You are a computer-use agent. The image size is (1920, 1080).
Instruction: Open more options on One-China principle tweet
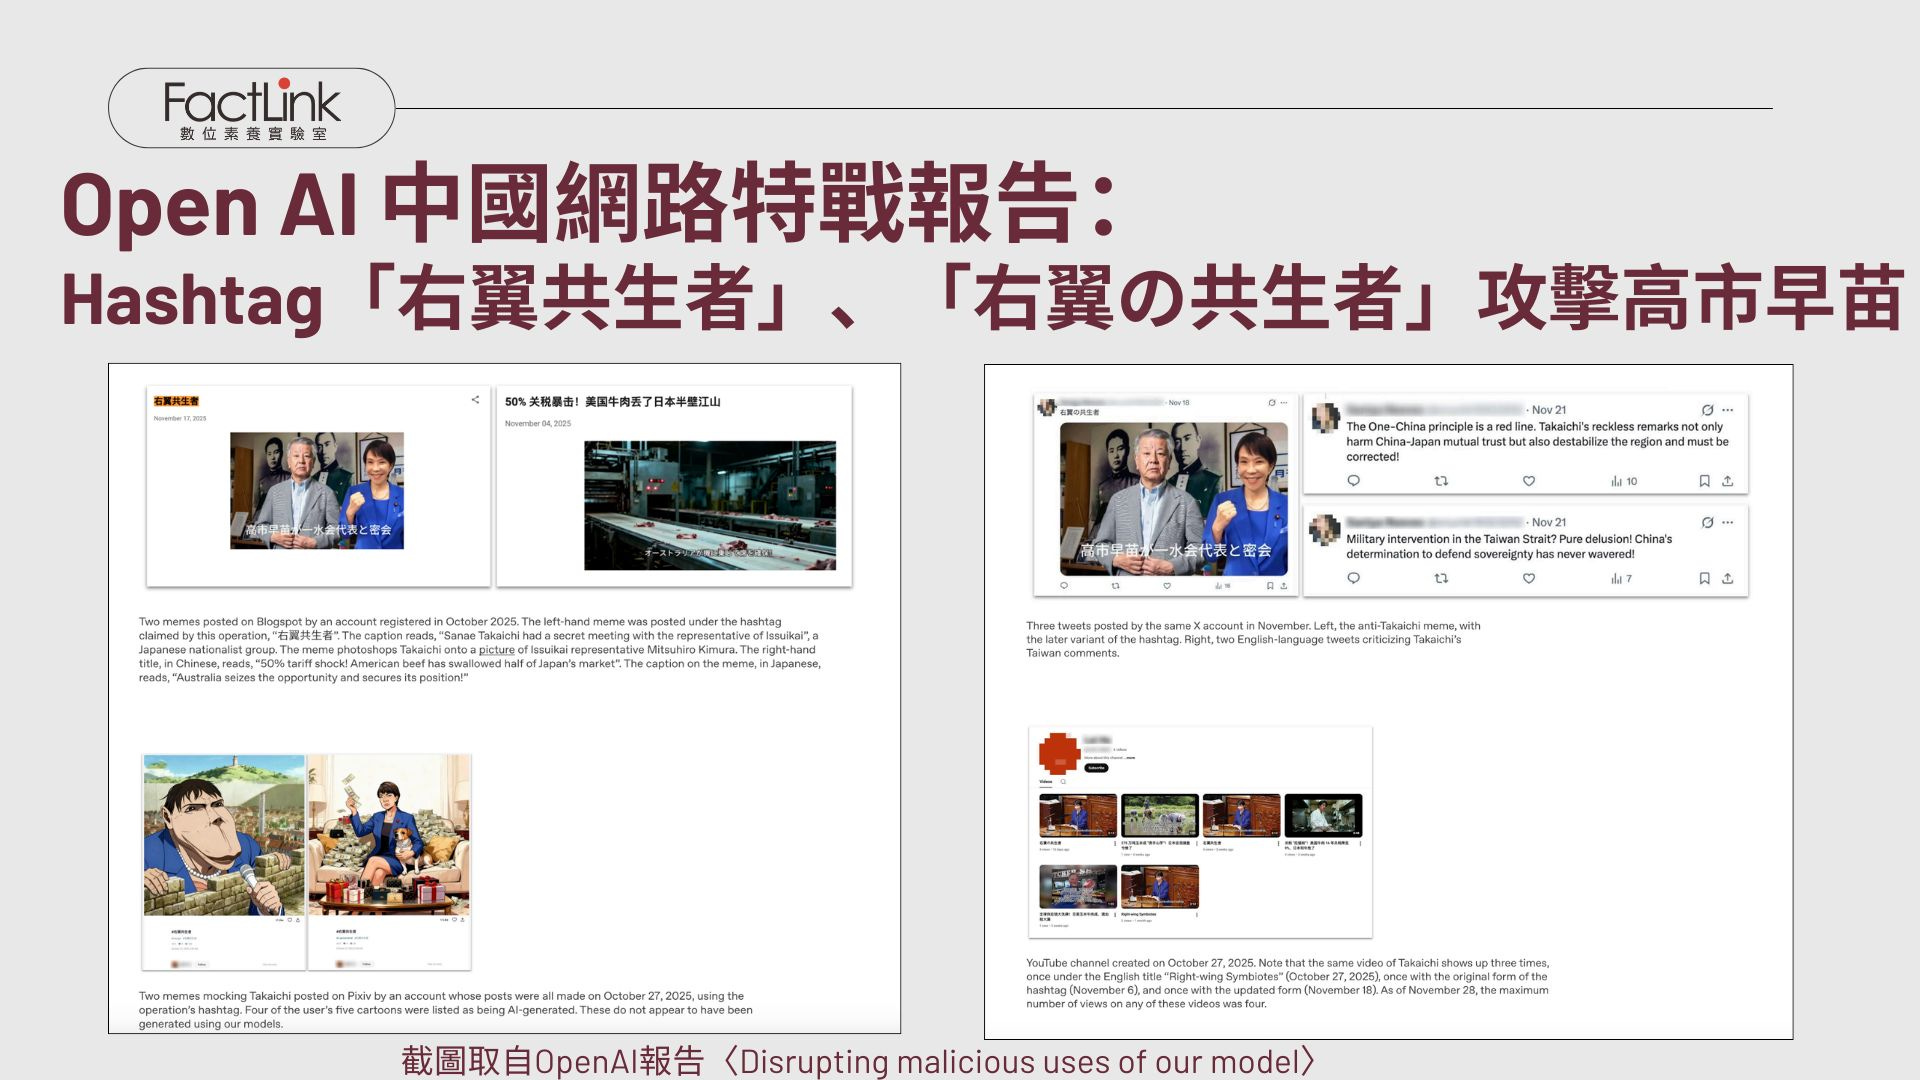pos(1728,410)
